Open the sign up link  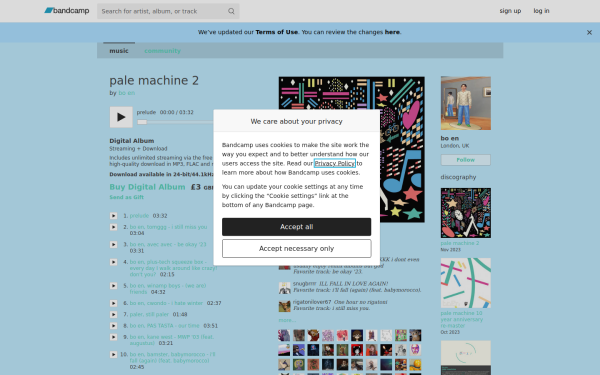tap(510, 11)
